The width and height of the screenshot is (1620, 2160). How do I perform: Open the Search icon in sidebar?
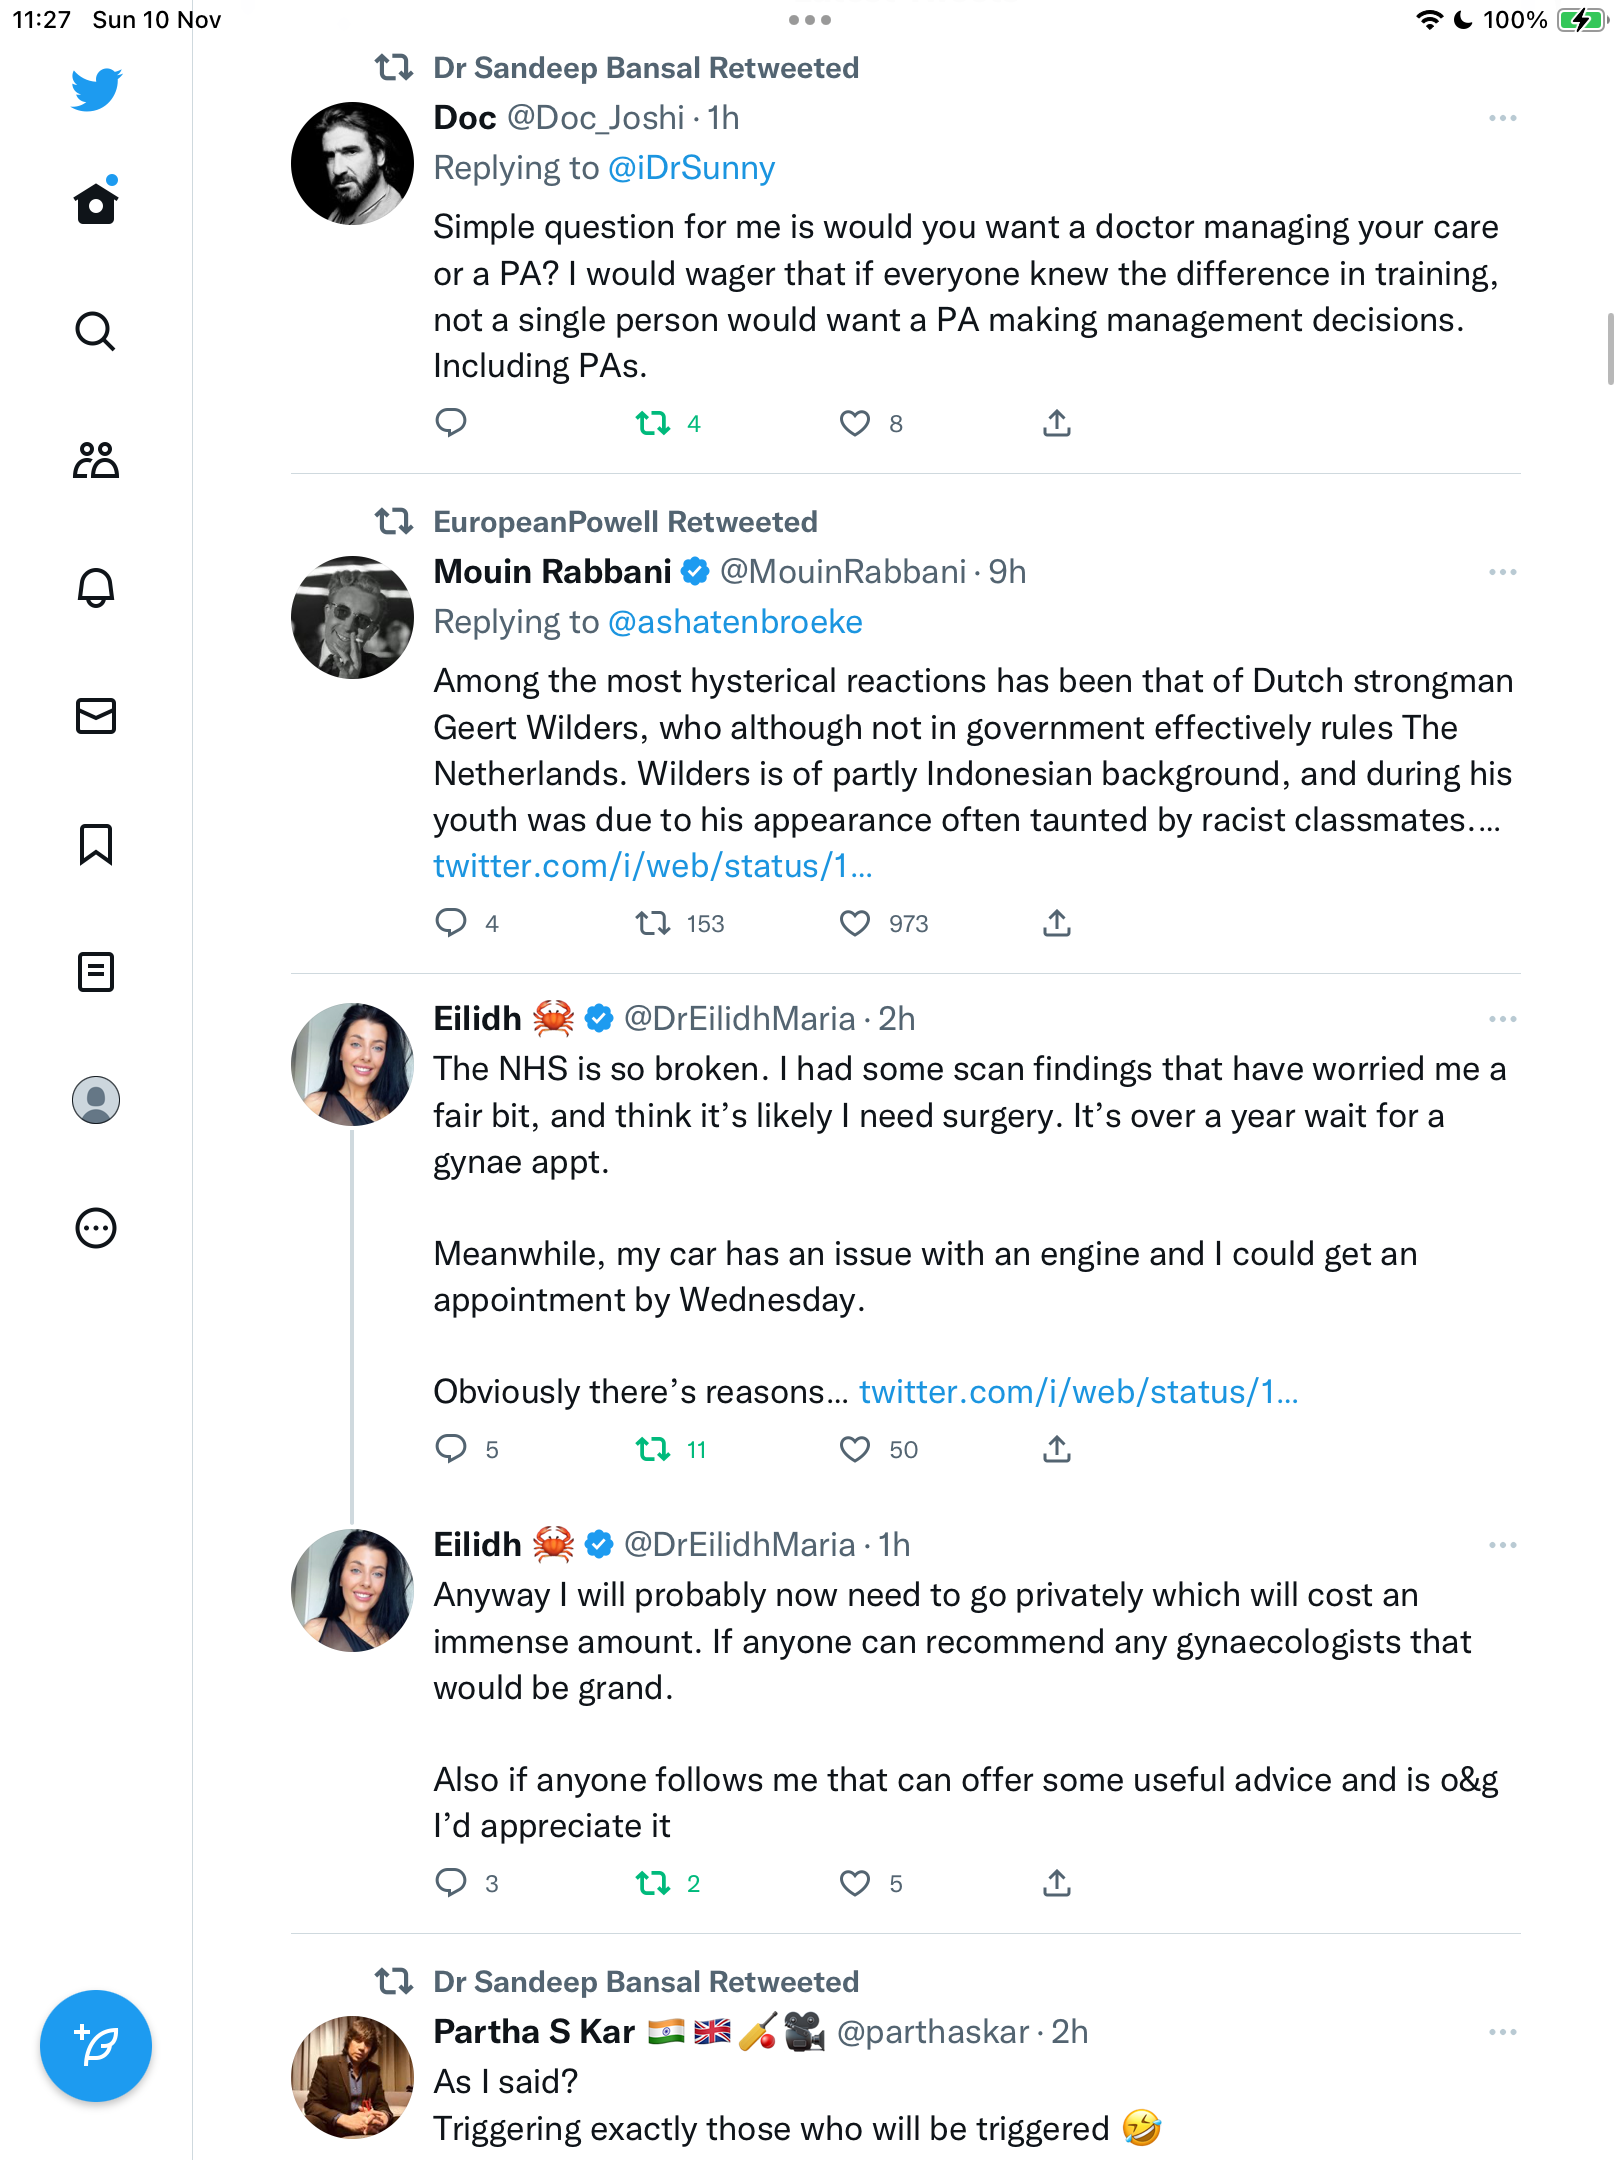coord(96,331)
